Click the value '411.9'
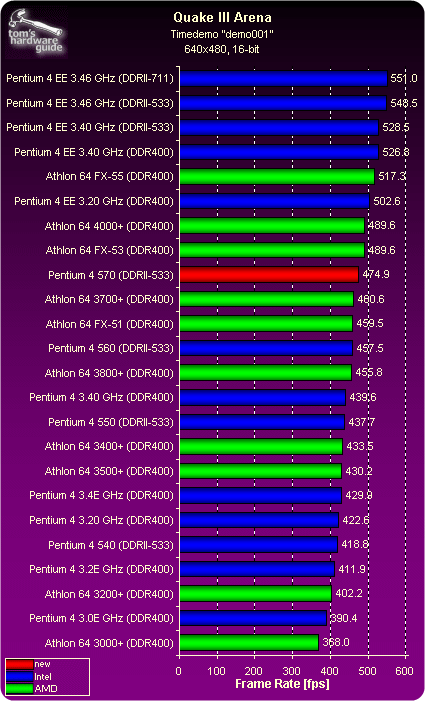The height and width of the screenshot is (701, 425). (x=352, y=570)
